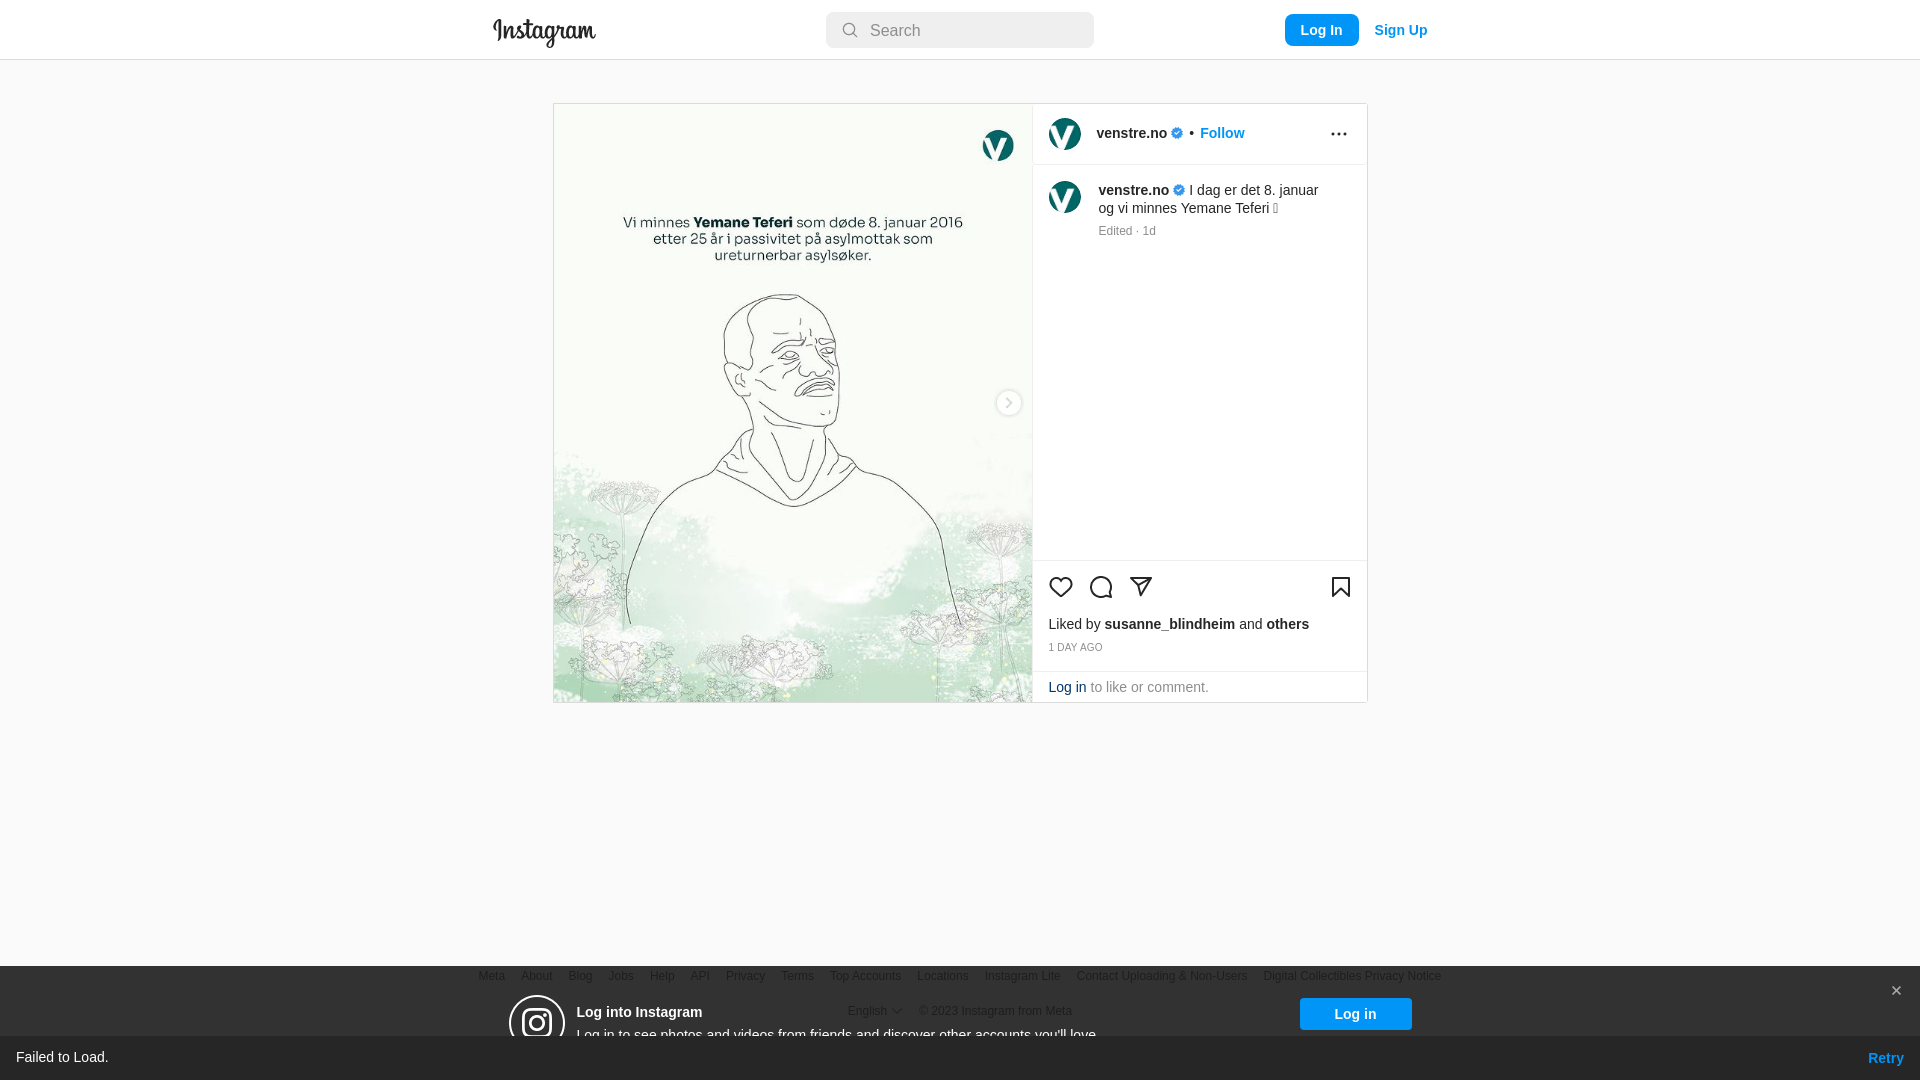Viewport: 1920px width, 1080px height.
Task: Like the post with the heart icon
Action: pyautogui.click(x=1060, y=587)
